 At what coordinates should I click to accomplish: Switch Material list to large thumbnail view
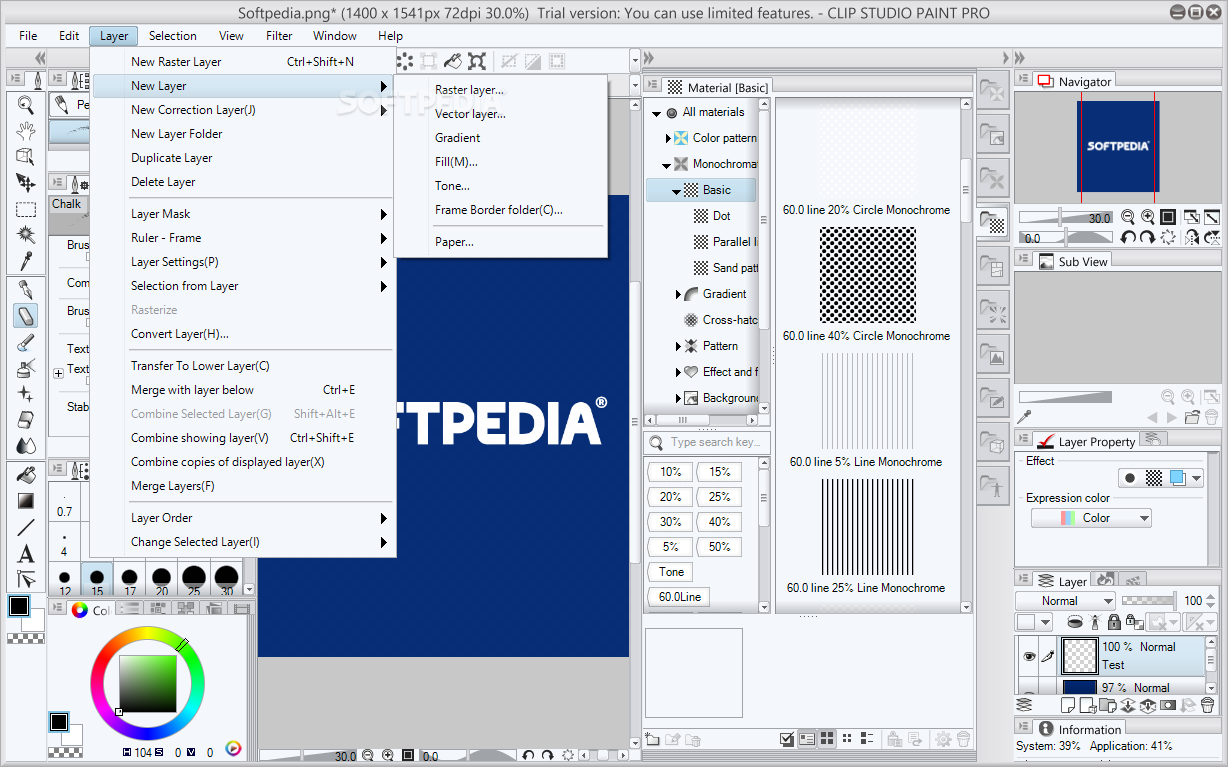point(827,739)
